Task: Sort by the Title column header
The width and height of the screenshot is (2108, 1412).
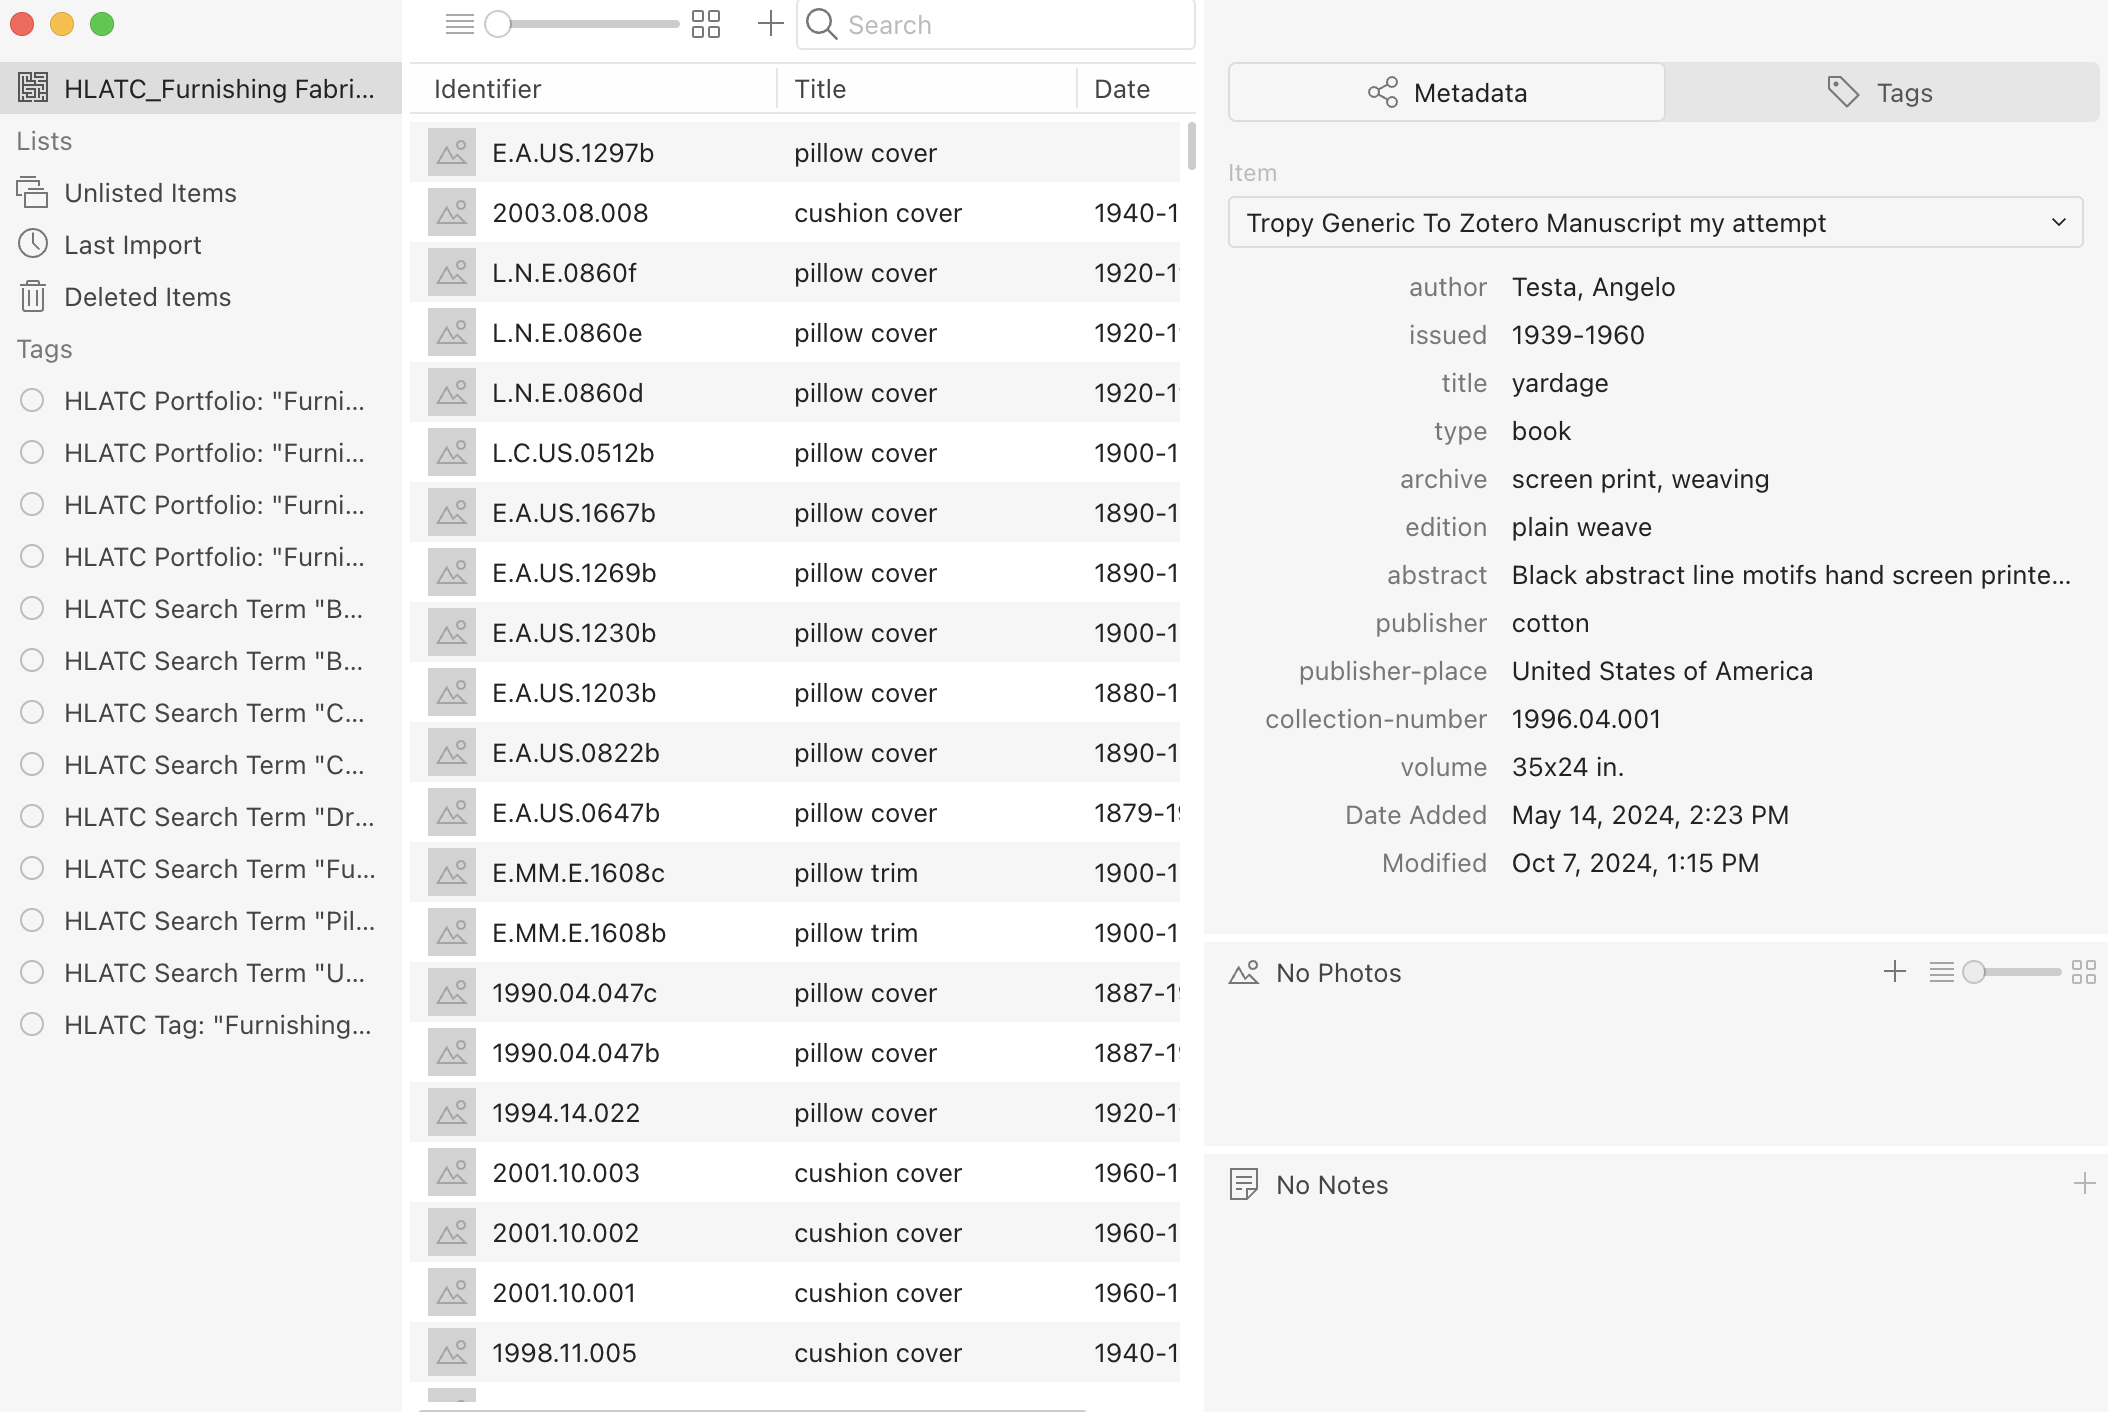Action: [927, 89]
